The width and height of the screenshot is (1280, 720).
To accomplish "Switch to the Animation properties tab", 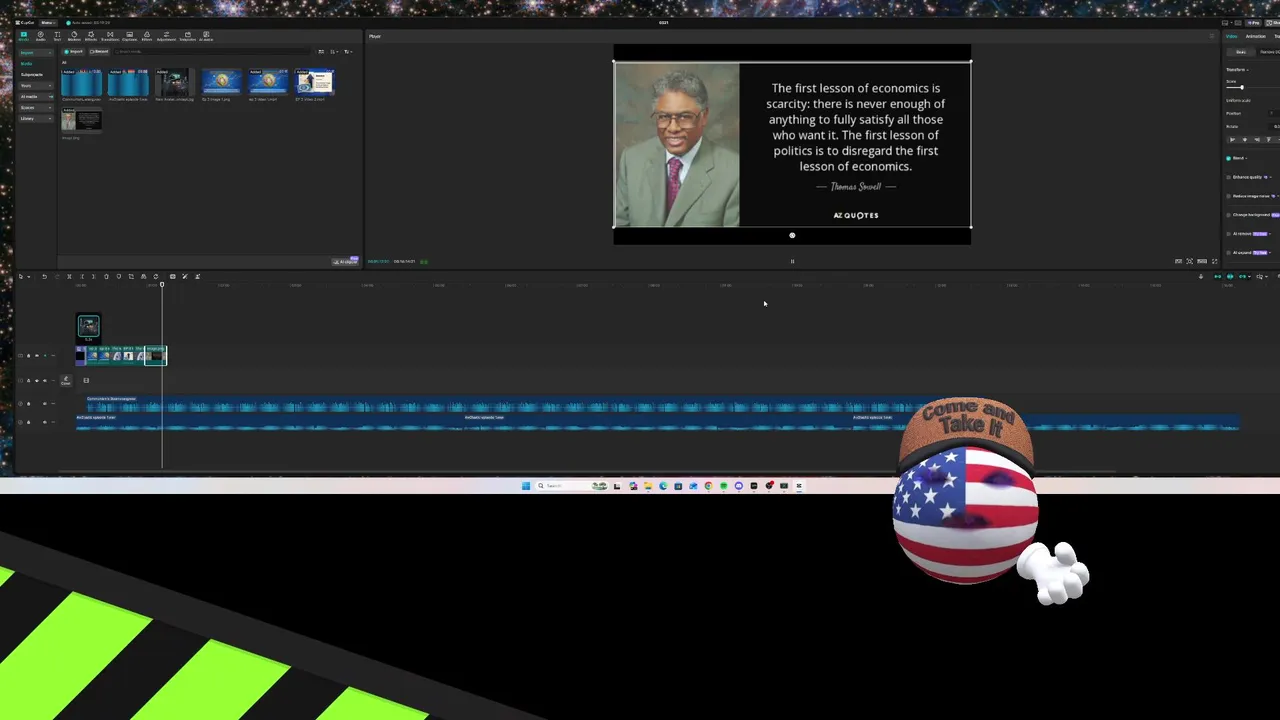I will 1255,36.
